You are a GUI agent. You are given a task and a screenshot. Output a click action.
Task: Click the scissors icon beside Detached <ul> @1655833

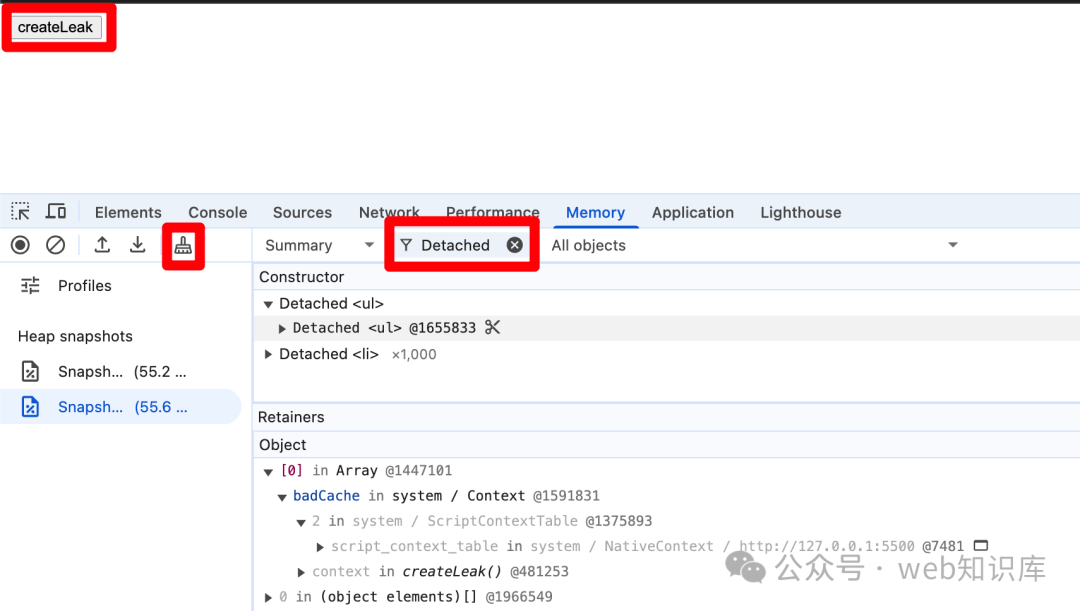[492, 328]
